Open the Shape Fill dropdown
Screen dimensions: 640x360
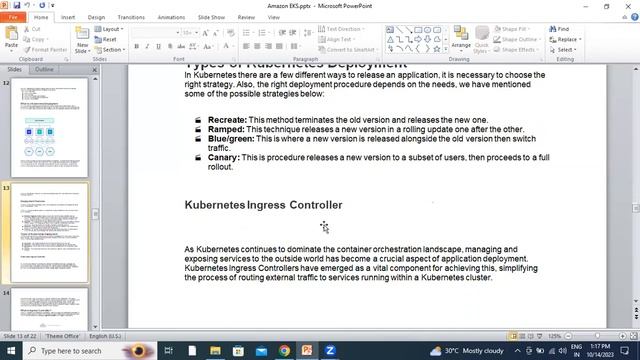[x=512, y=29]
